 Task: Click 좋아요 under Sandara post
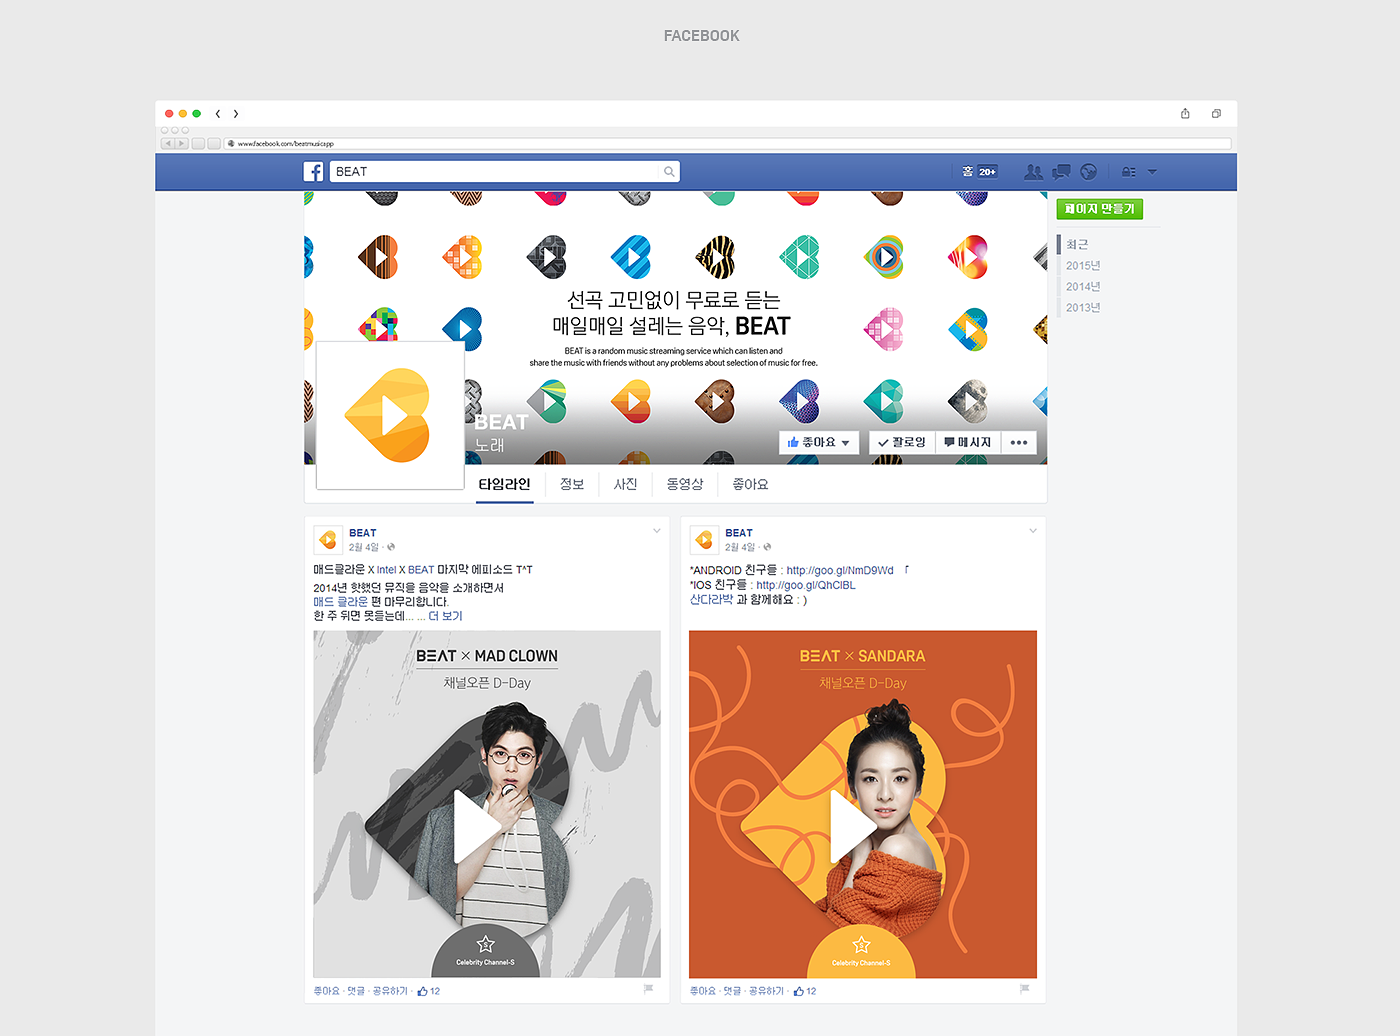click(702, 991)
